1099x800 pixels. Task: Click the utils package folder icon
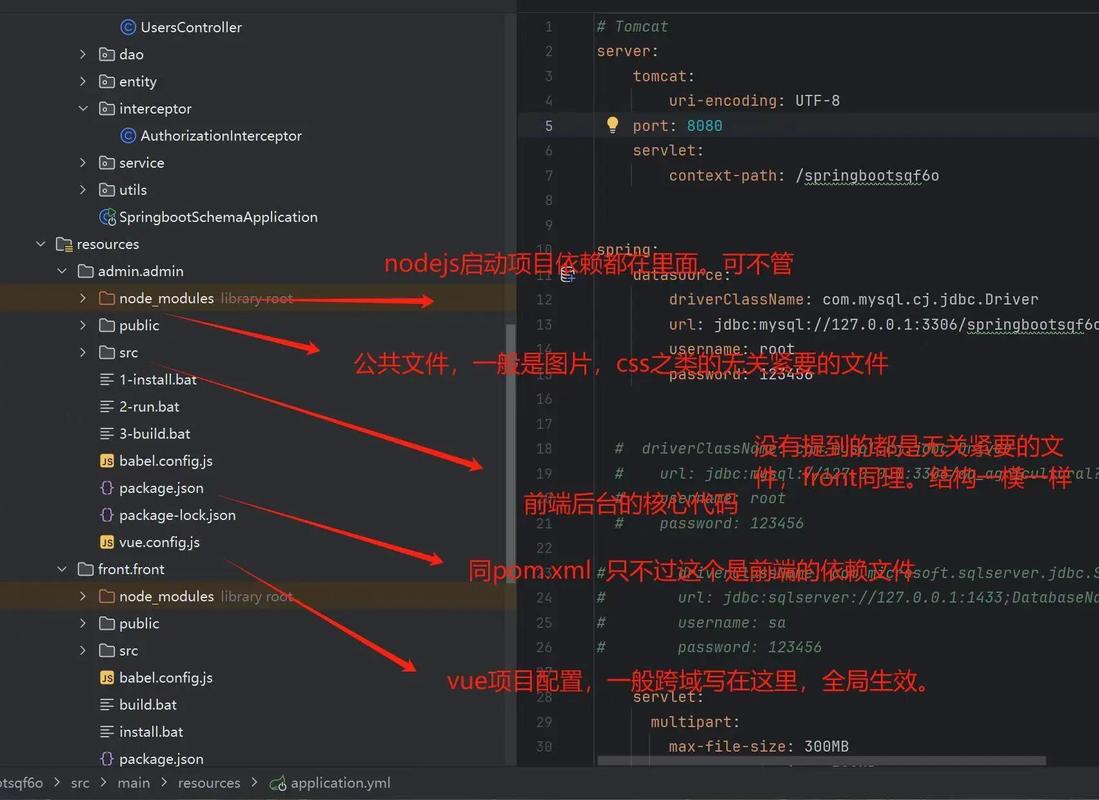[x=106, y=189]
